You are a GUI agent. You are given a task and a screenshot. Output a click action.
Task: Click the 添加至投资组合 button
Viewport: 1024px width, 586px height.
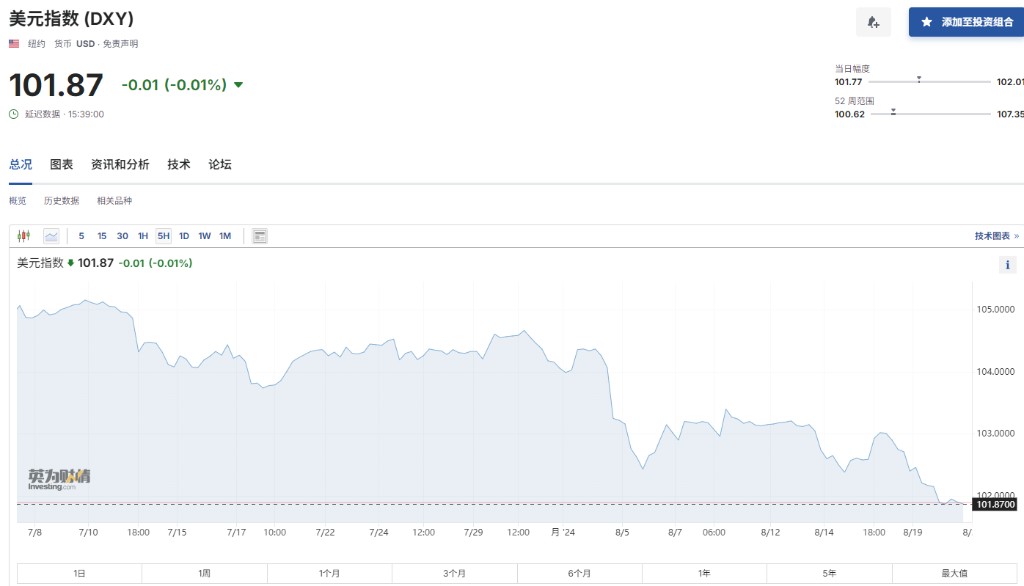(x=966, y=22)
